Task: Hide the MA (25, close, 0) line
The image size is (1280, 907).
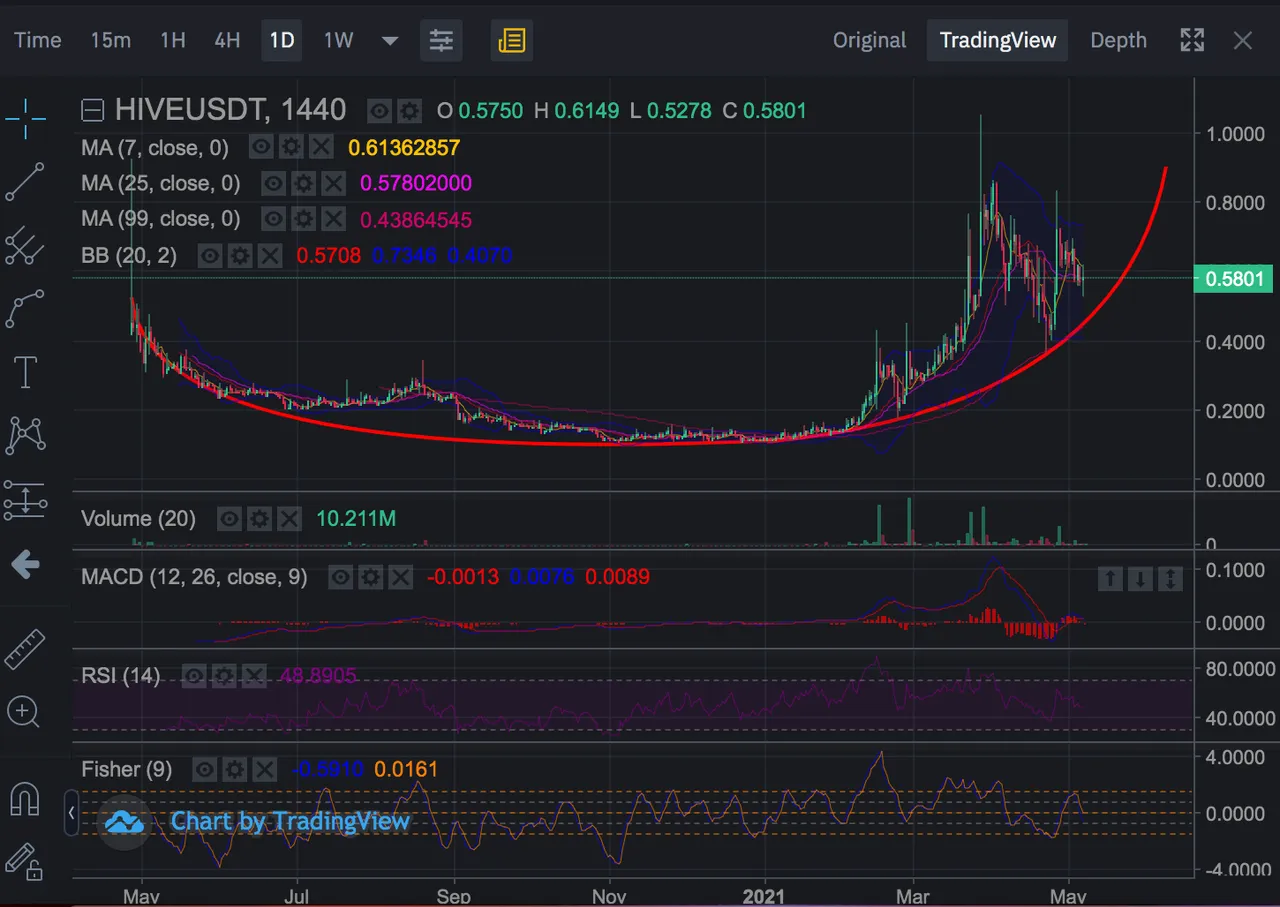Action: (274, 183)
